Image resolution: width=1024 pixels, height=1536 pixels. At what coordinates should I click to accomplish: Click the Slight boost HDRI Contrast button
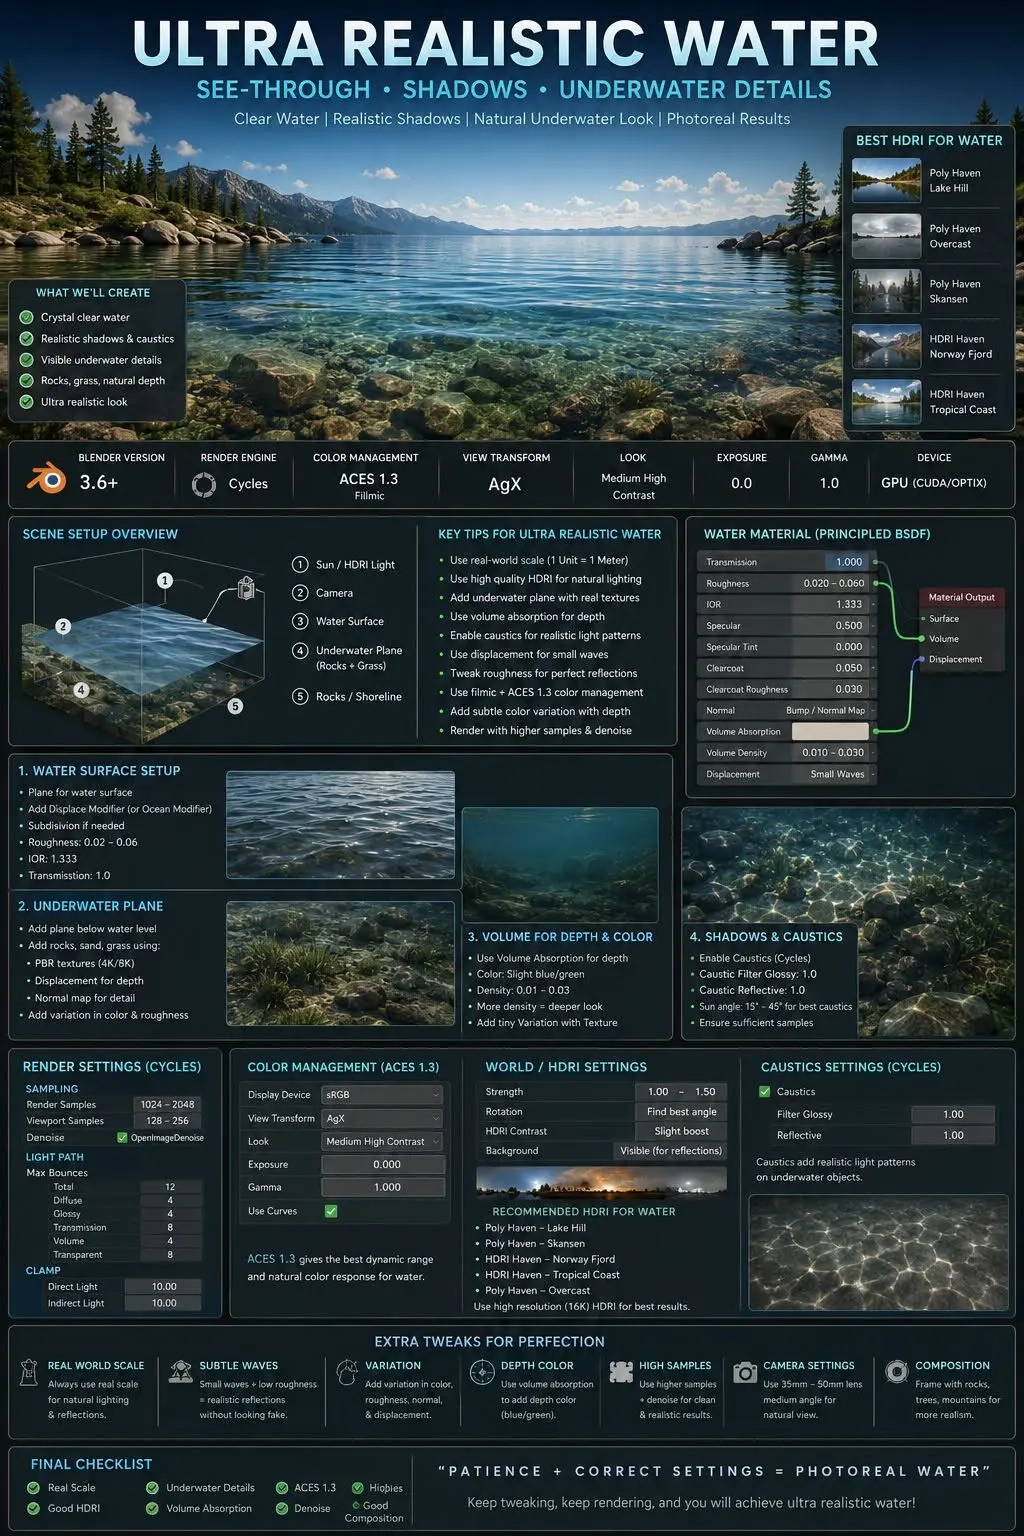coord(682,1131)
